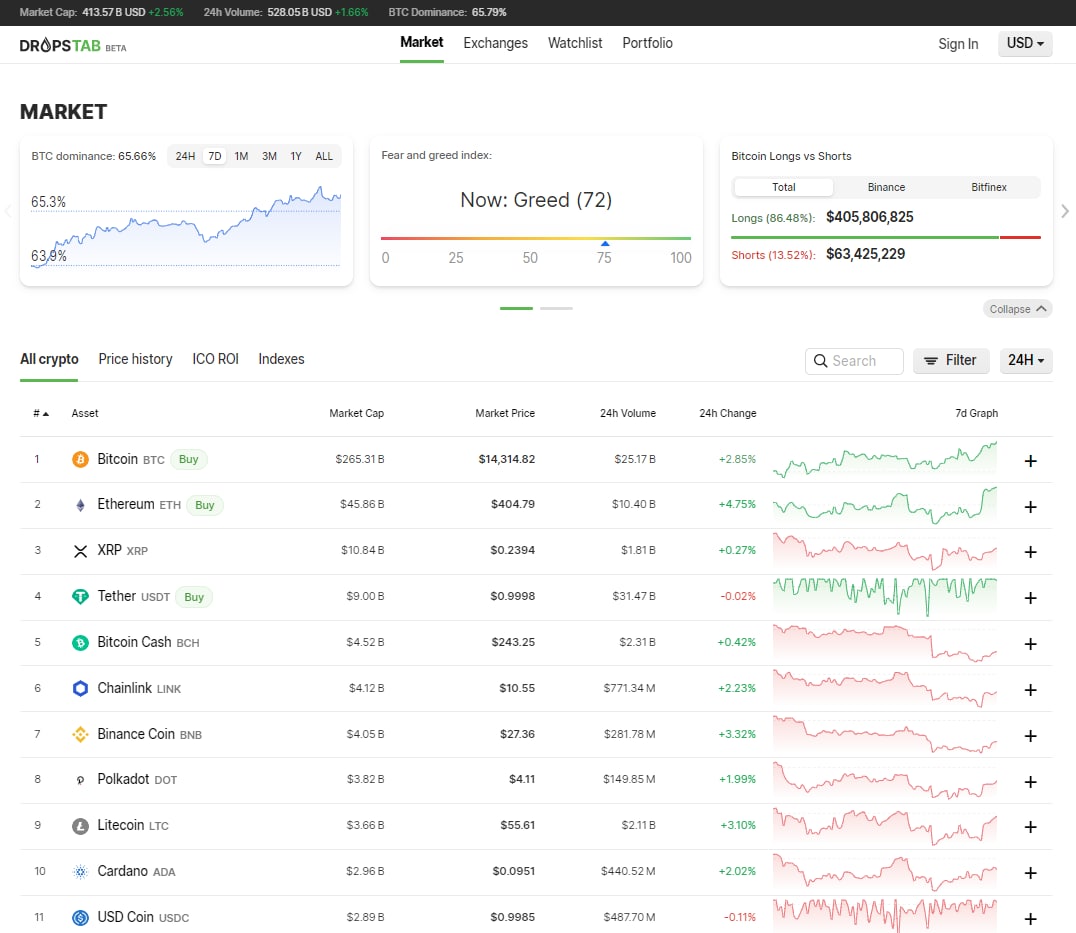This screenshot has height=933, width=1076.
Task: Open the Filter options button
Action: point(951,360)
